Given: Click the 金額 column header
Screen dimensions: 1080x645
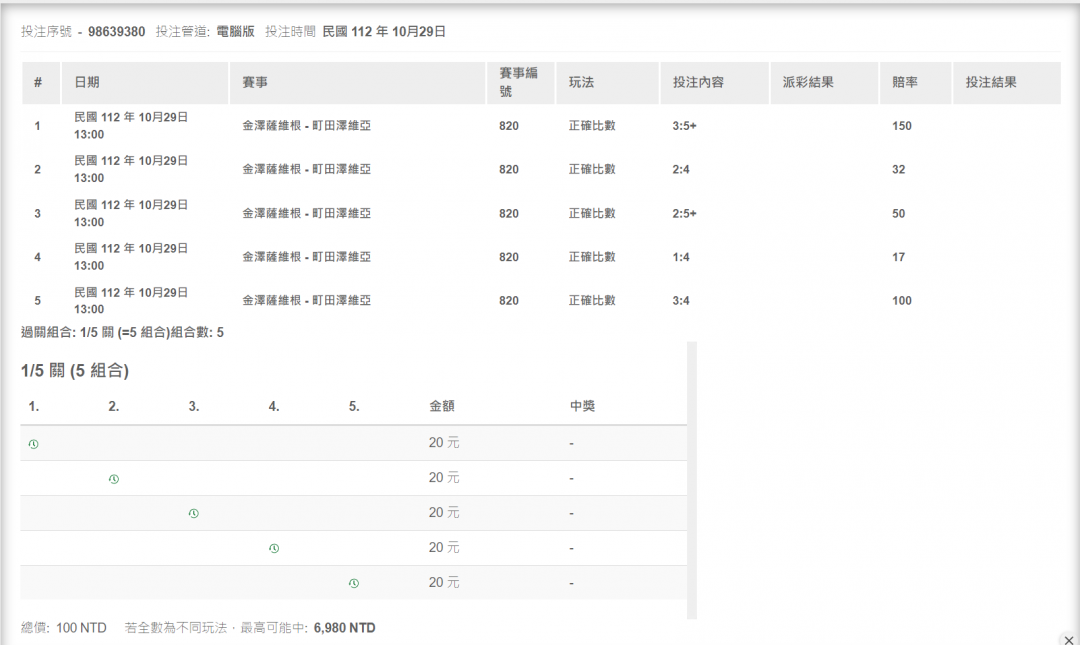Looking at the screenshot, I should tap(442, 407).
